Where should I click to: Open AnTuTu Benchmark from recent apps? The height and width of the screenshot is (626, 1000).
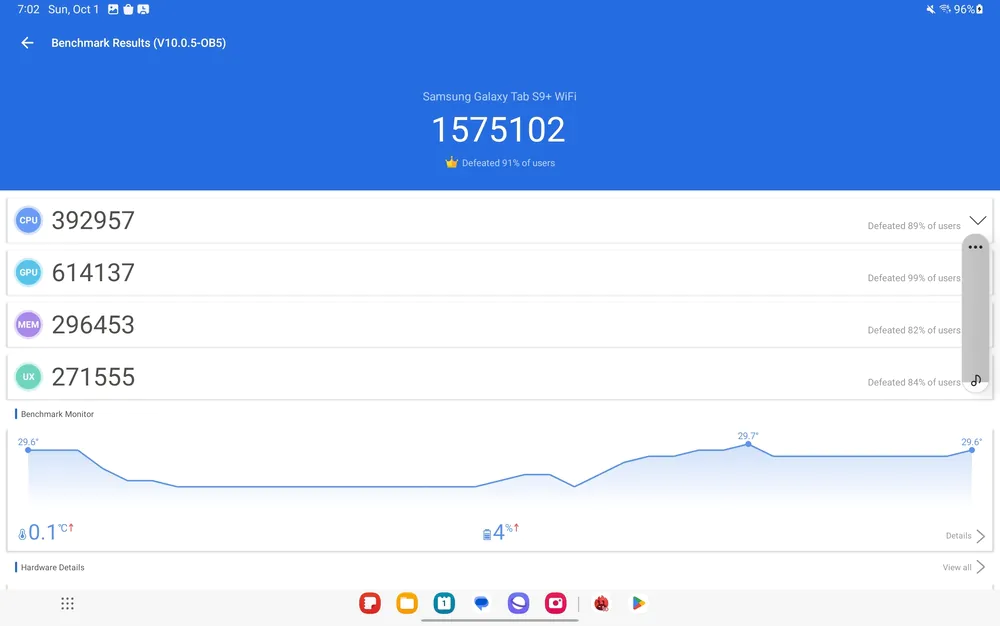(x=601, y=603)
